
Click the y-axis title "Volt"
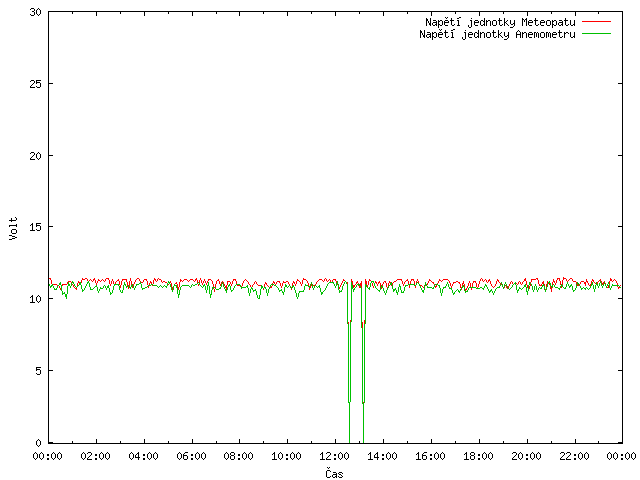(13, 229)
